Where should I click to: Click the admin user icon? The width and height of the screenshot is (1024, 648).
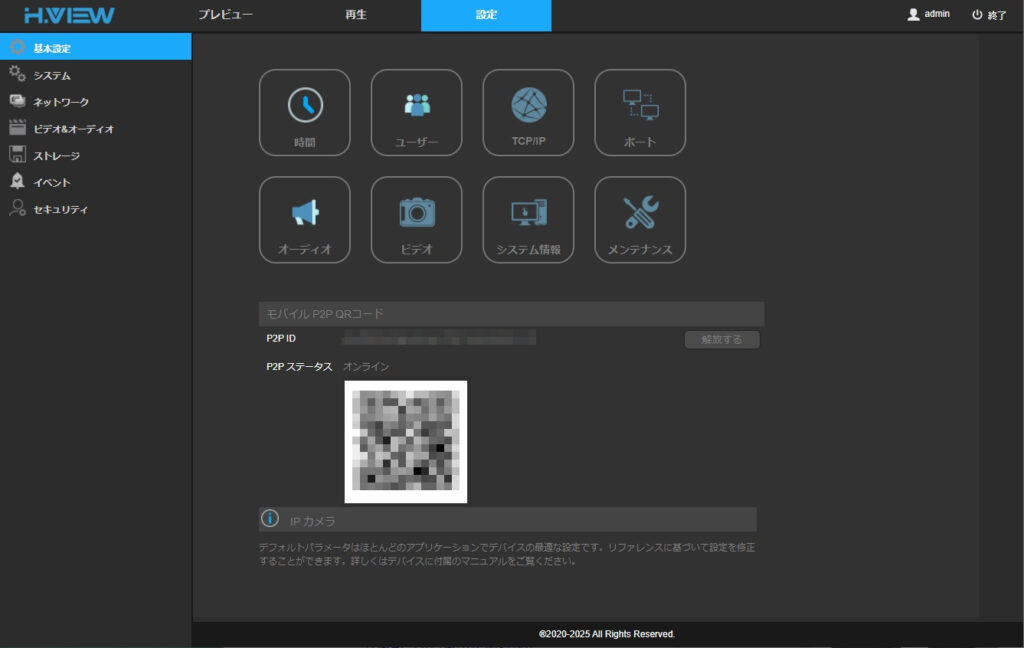[x=913, y=14]
